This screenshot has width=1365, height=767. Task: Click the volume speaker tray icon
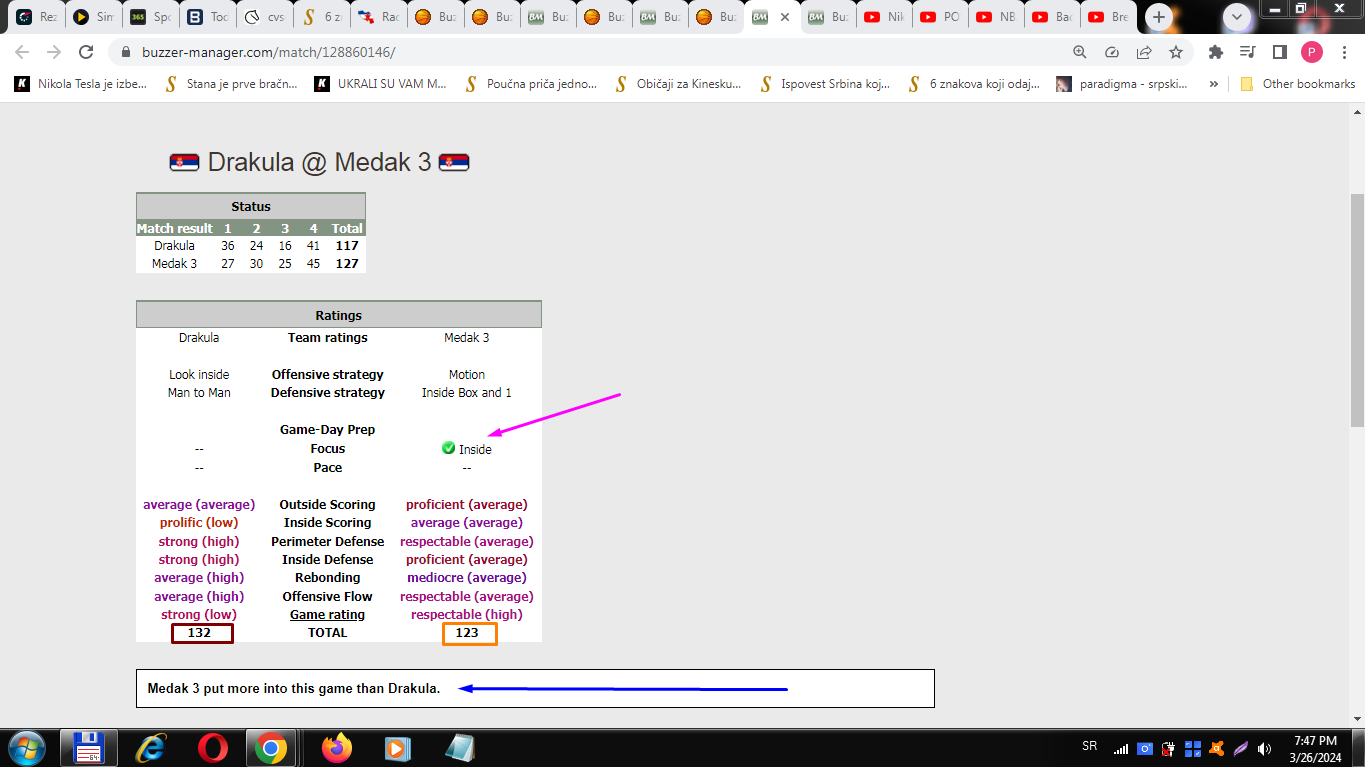pos(1265,748)
